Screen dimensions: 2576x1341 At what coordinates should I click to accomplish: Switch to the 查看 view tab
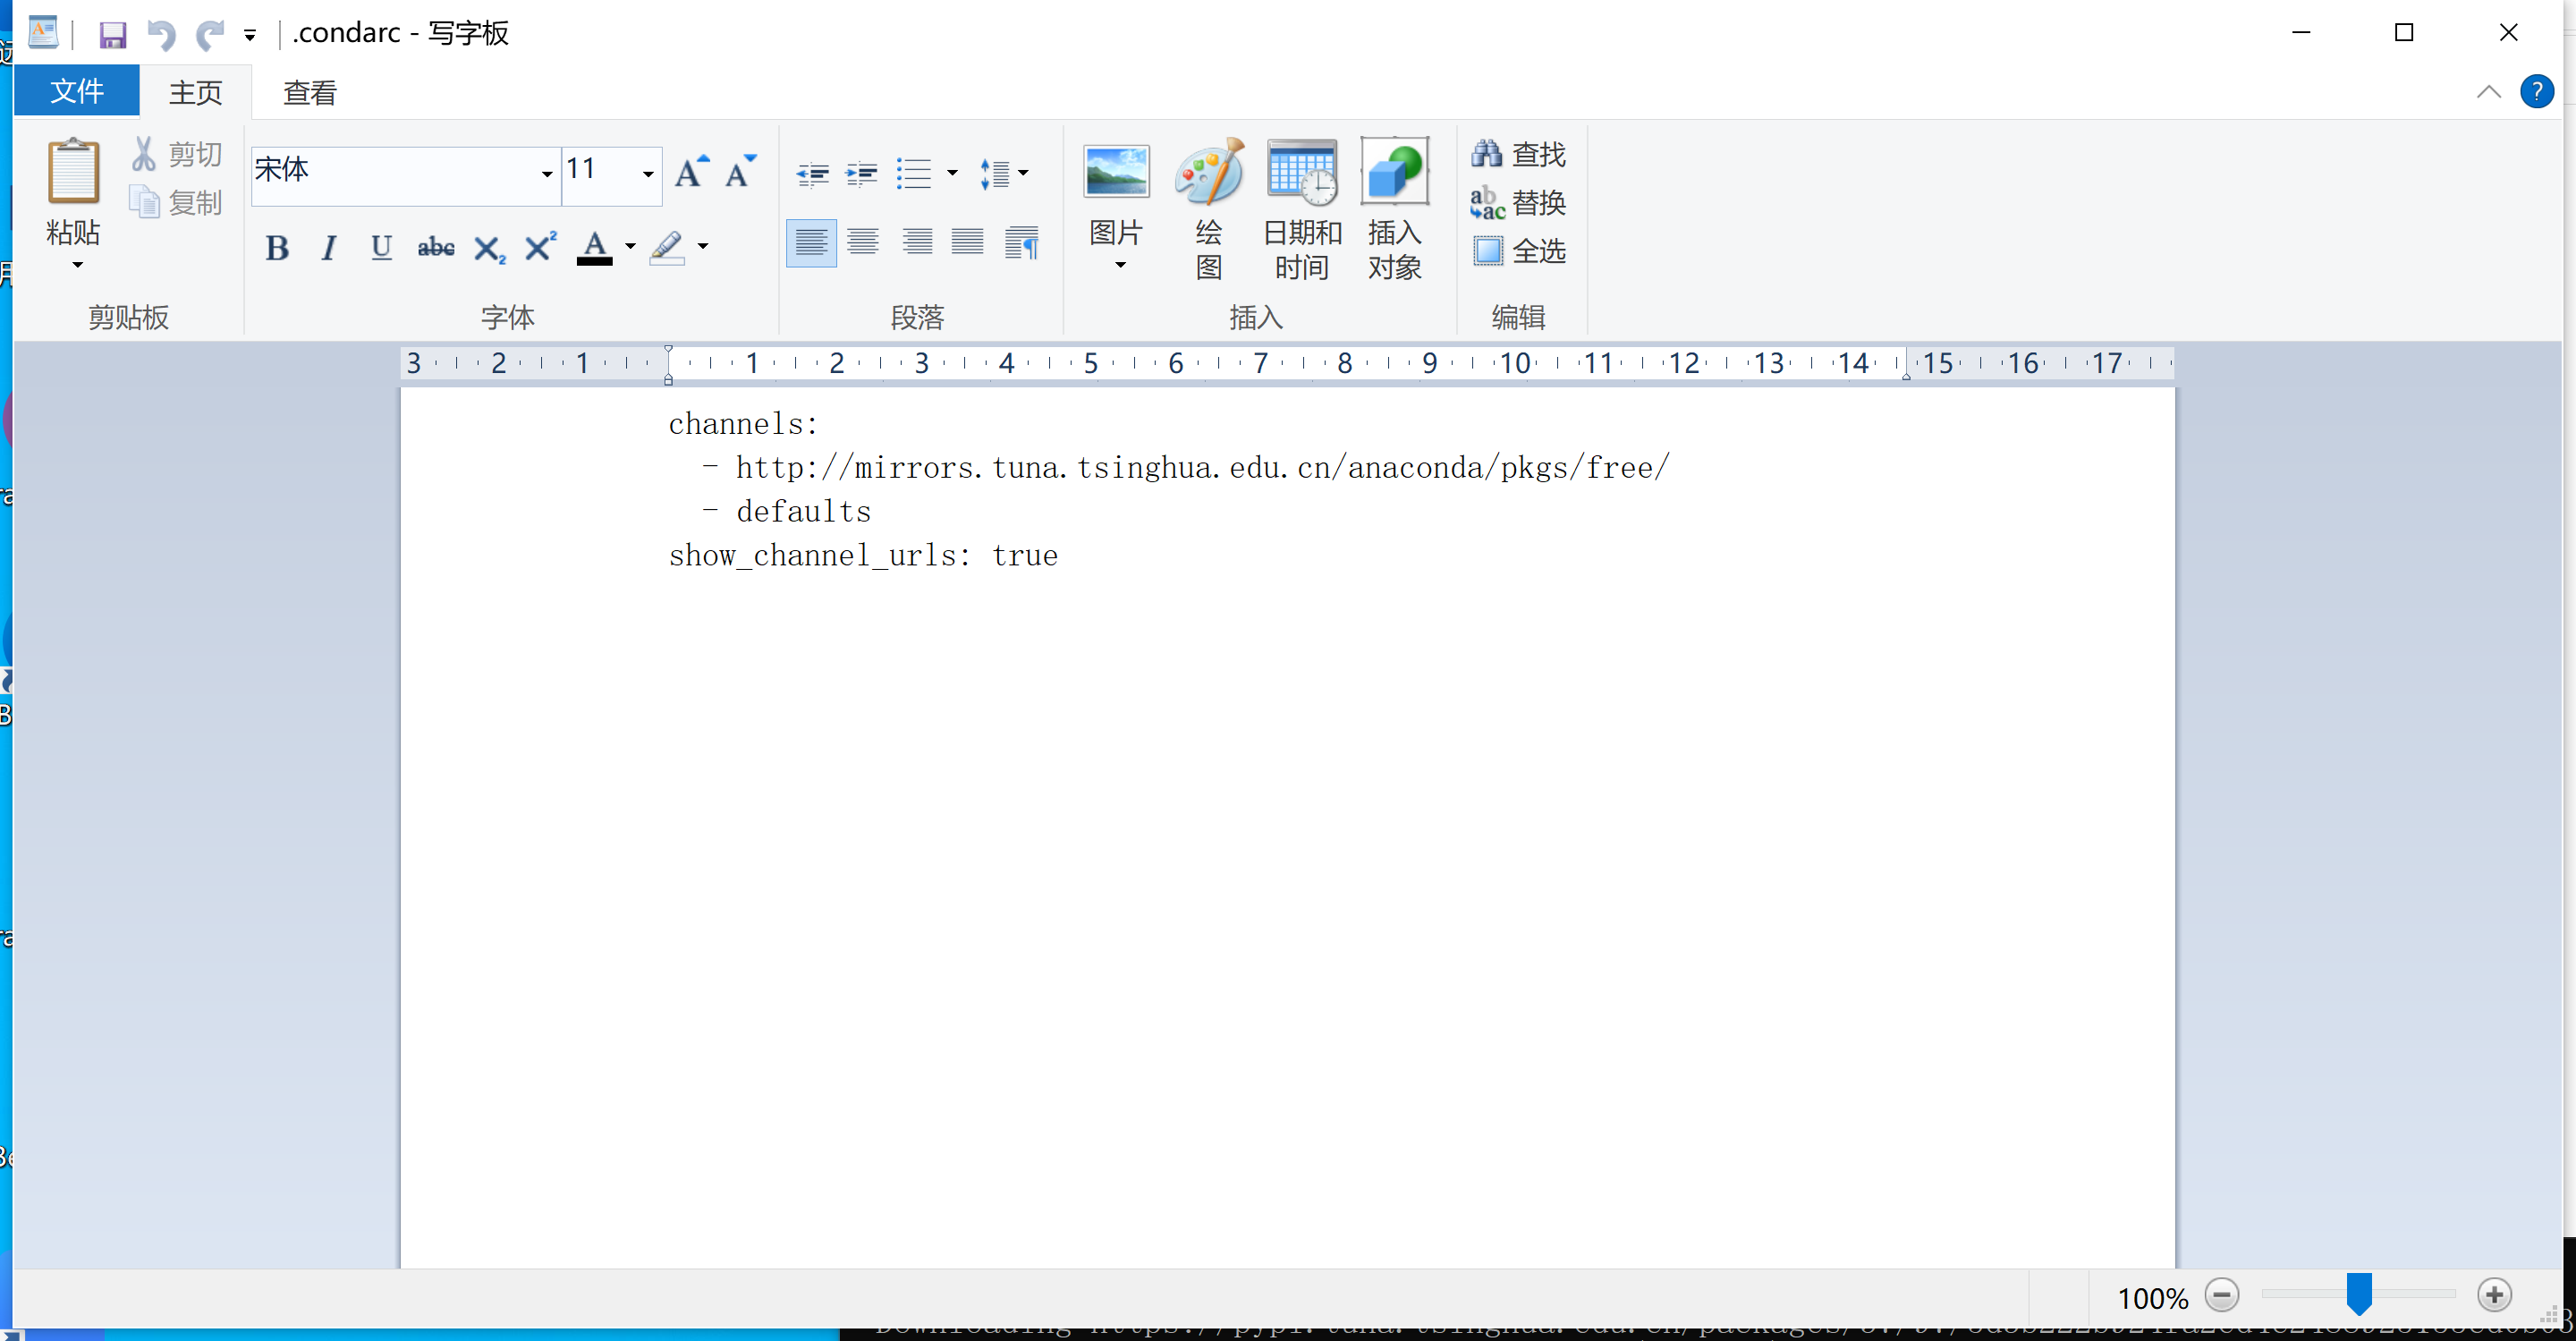click(310, 93)
